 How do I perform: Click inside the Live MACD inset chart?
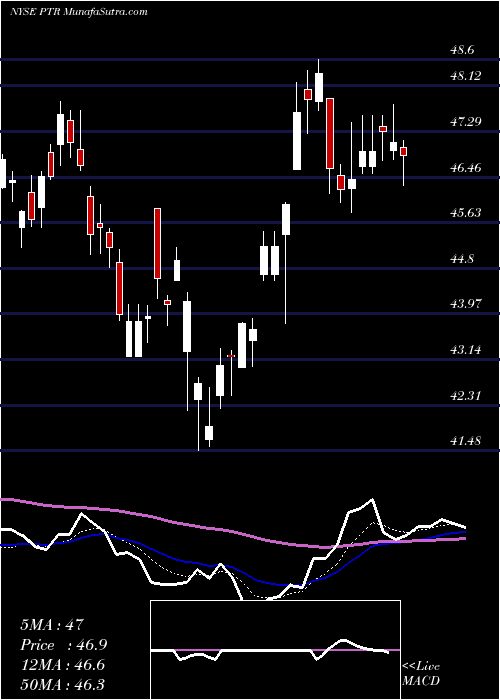(275, 650)
